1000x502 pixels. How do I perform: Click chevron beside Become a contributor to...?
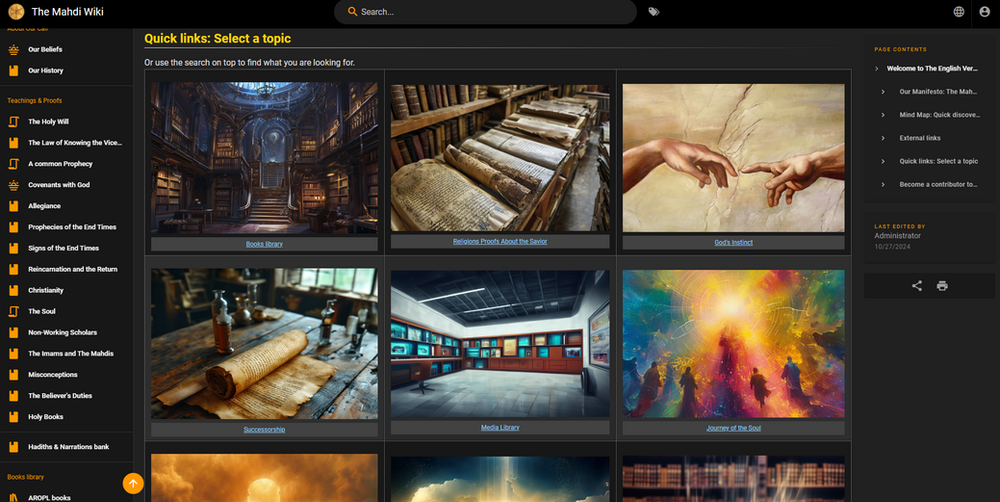883,184
